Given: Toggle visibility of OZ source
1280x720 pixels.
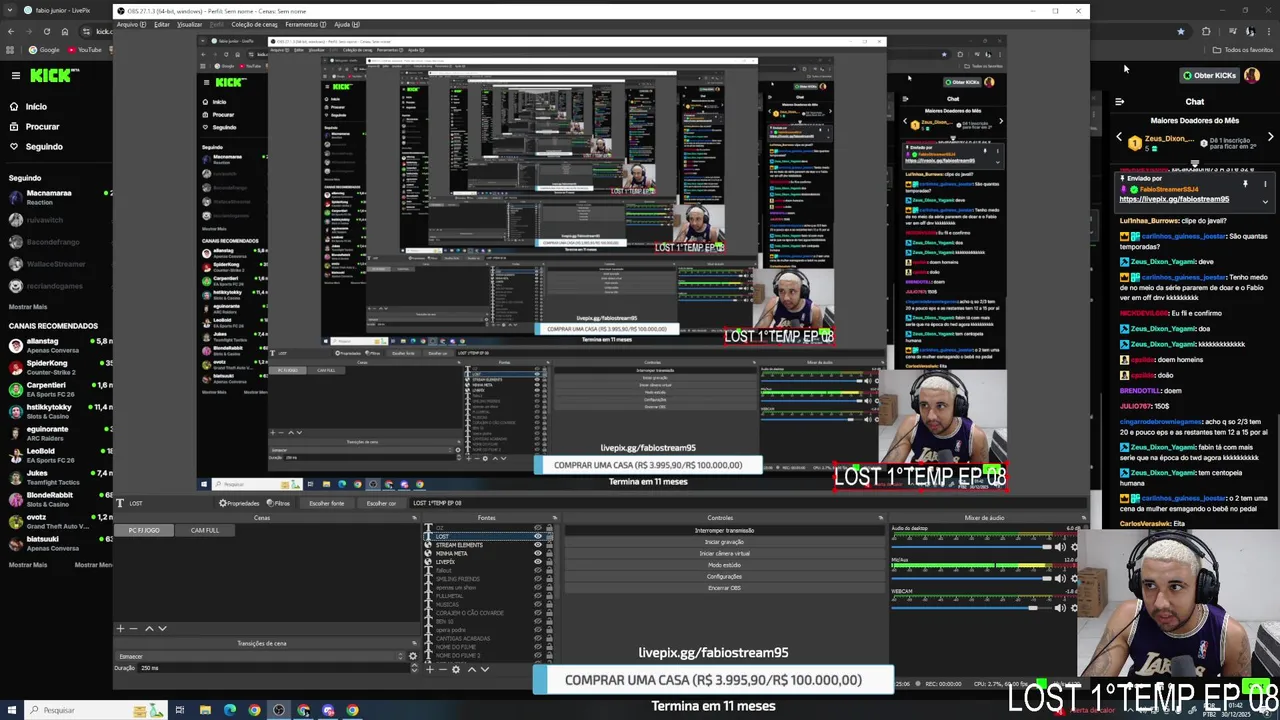Looking at the screenshot, I should [537, 528].
